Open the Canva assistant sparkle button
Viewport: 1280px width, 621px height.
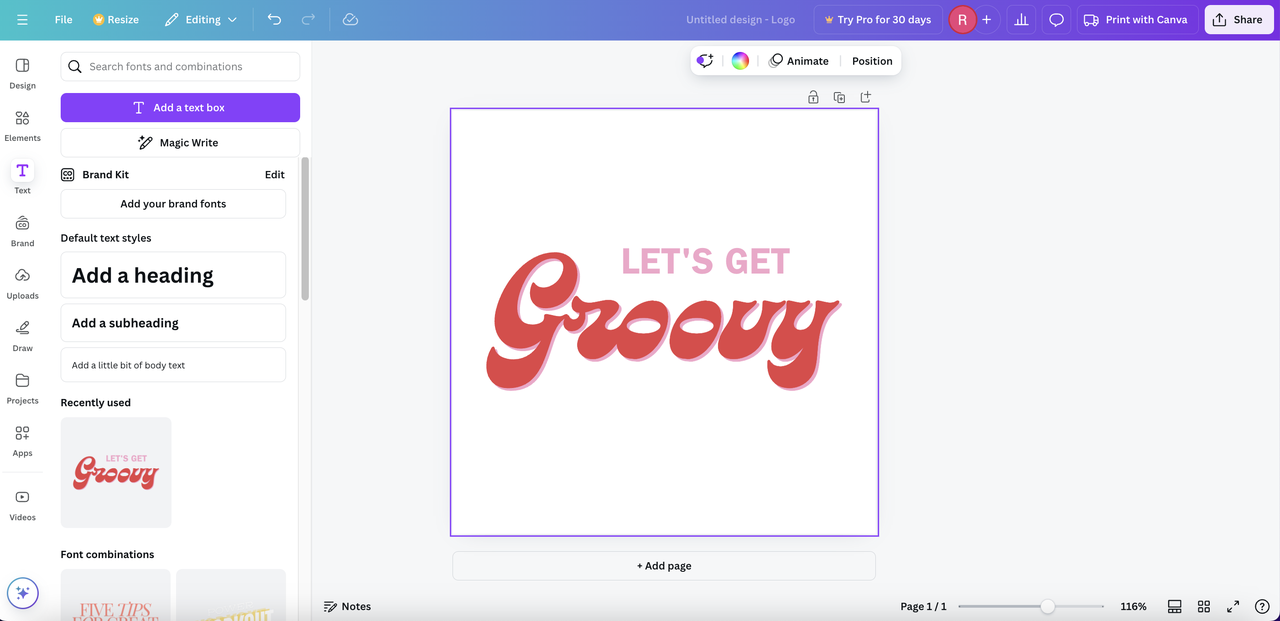pyautogui.click(x=22, y=593)
